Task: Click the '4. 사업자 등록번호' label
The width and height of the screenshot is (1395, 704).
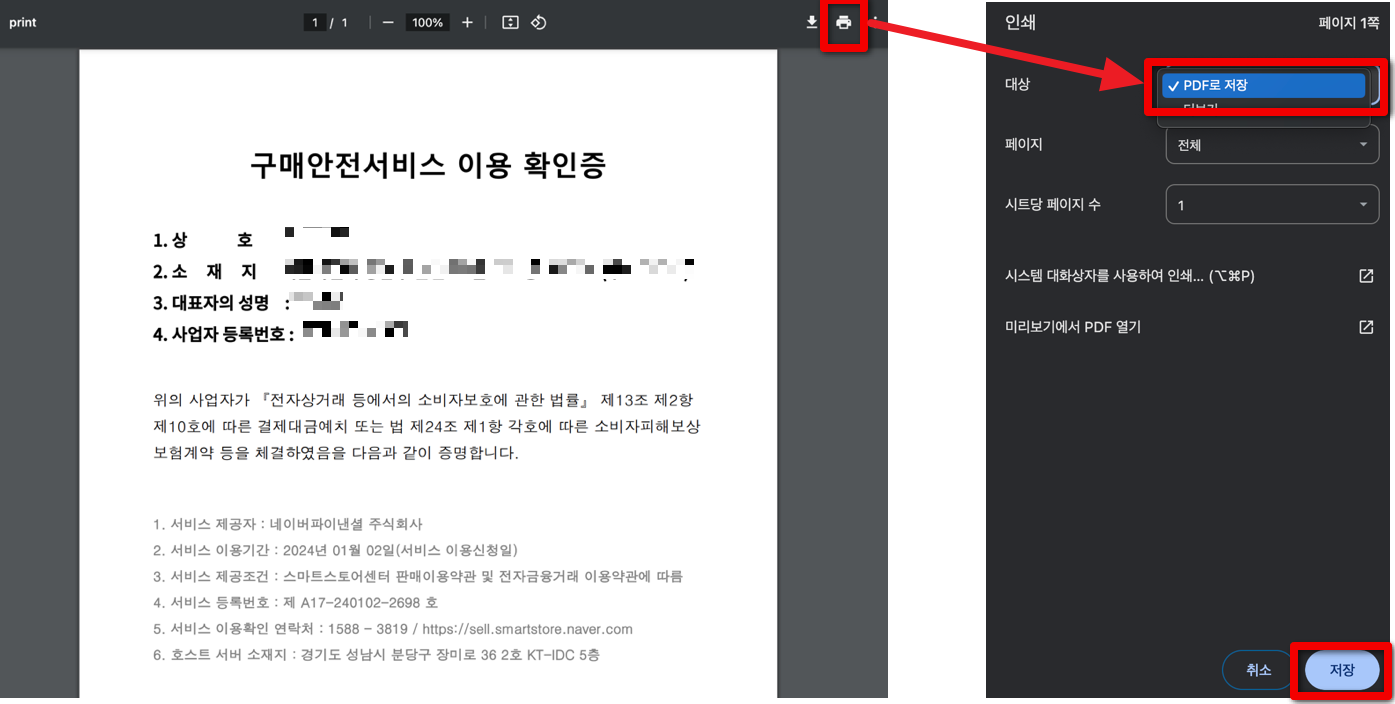Action: (x=223, y=334)
